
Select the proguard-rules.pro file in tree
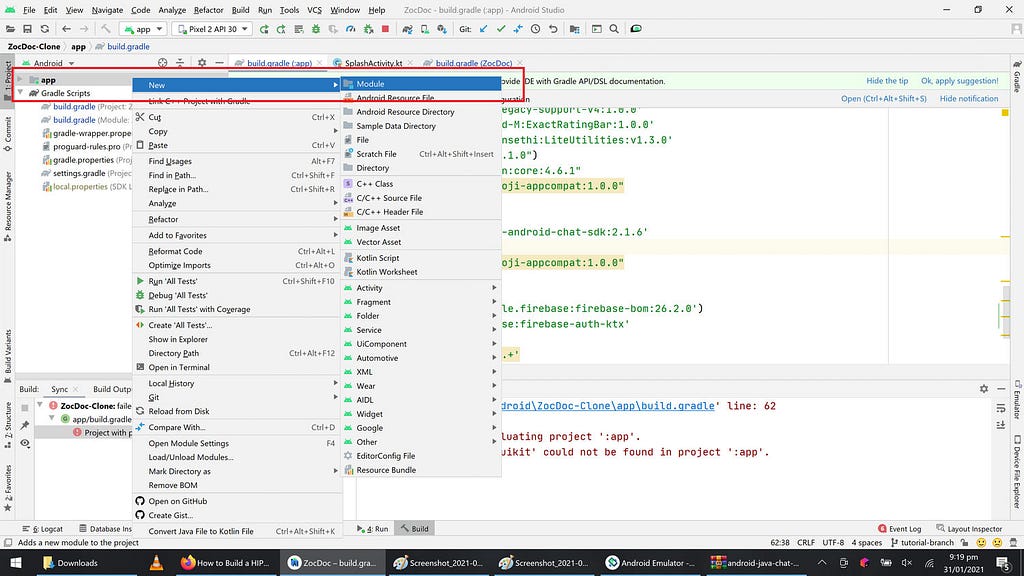(x=86, y=147)
